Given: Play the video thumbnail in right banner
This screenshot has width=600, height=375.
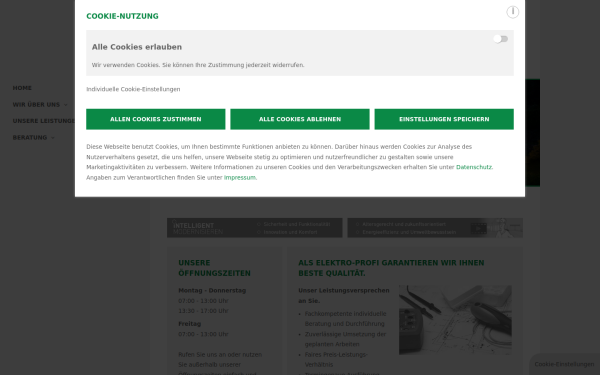Looking at the screenshot, I should pos(479,228).
